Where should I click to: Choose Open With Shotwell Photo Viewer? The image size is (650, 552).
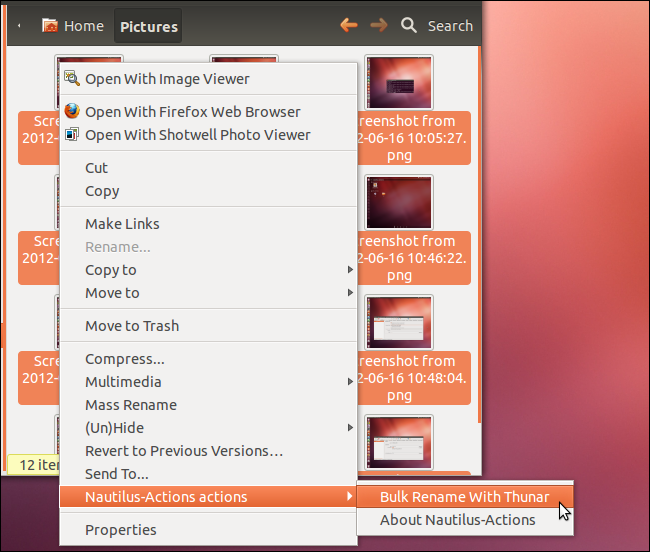[208, 135]
